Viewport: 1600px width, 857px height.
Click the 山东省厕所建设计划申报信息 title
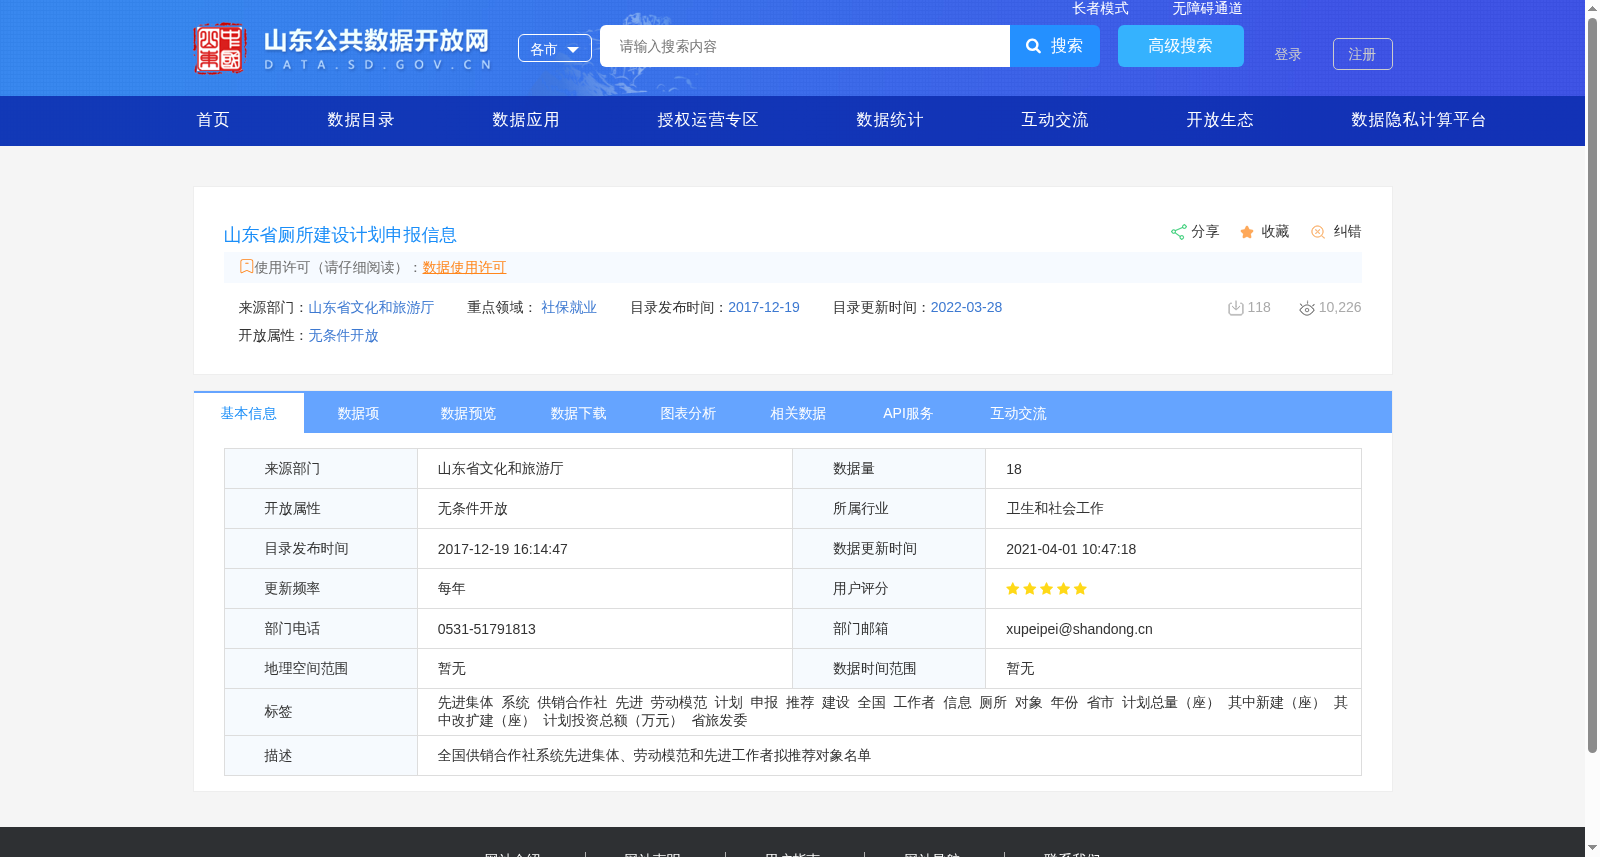click(340, 235)
